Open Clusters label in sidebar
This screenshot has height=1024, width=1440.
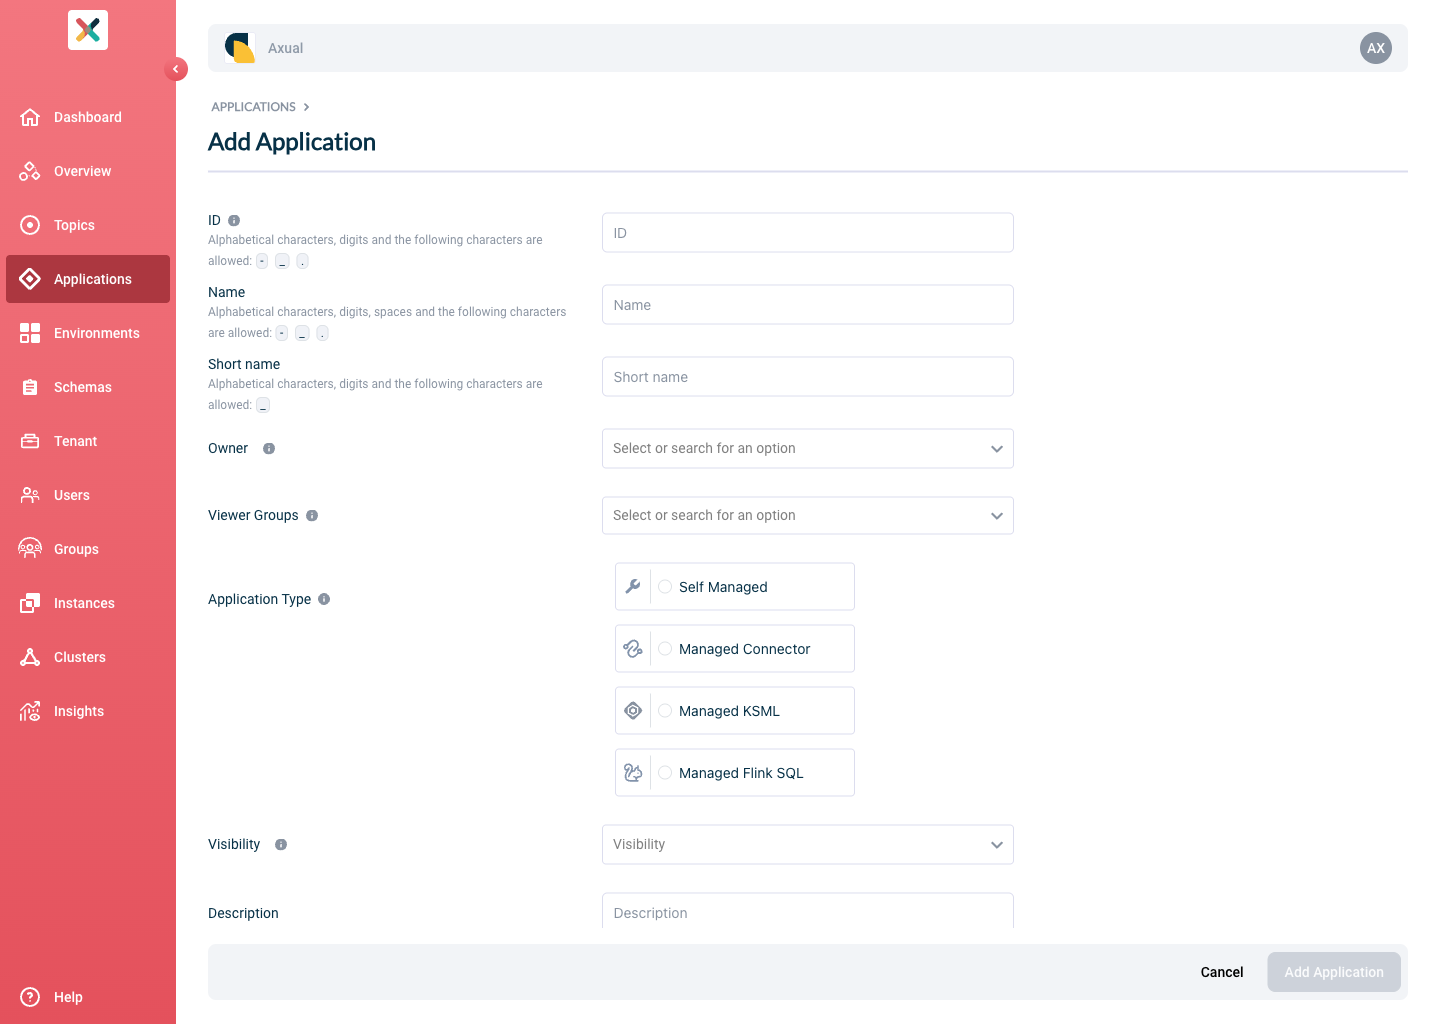click(80, 657)
